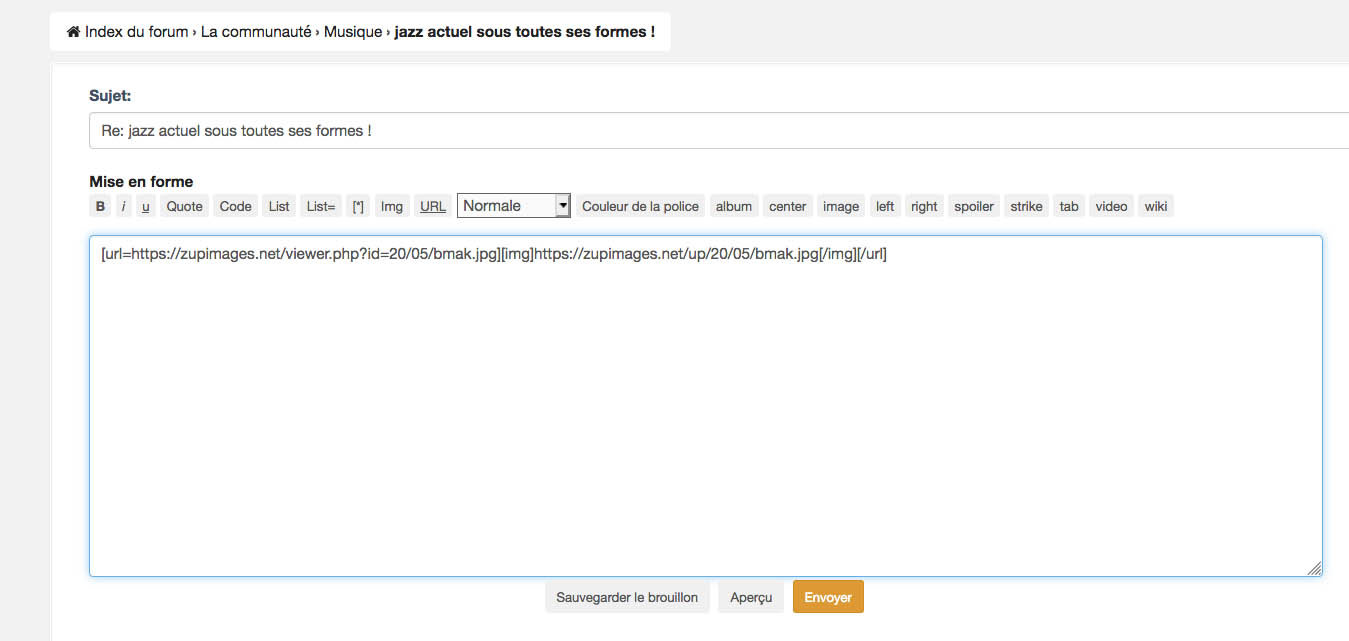Click the text area resize handle
The image size is (1349, 641).
[1314, 568]
